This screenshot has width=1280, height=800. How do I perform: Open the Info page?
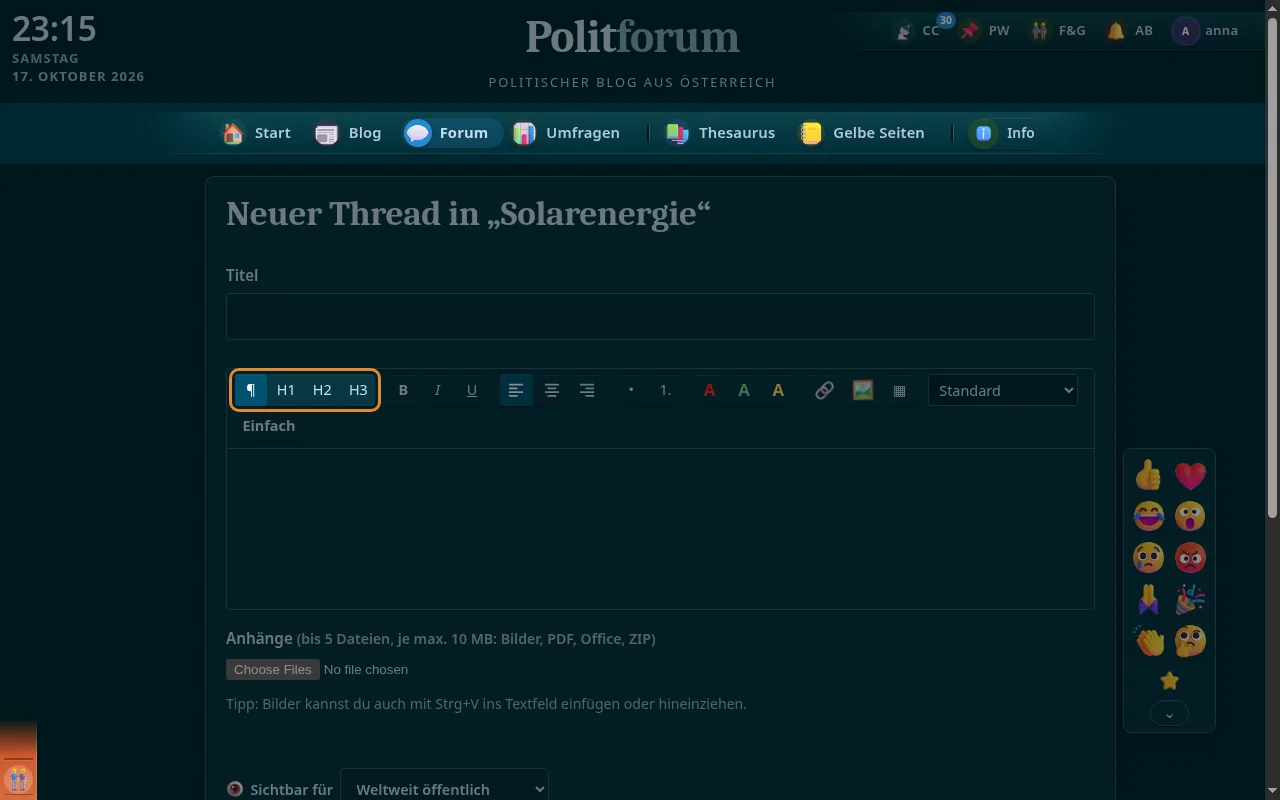click(1003, 133)
